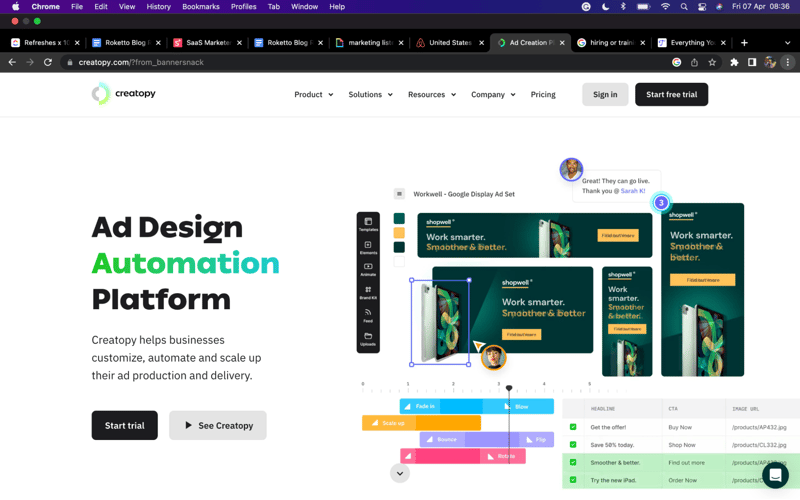This screenshot has height=500, width=800.
Task: Click the orange Scale up animation bar
Action: click(x=421, y=423)
